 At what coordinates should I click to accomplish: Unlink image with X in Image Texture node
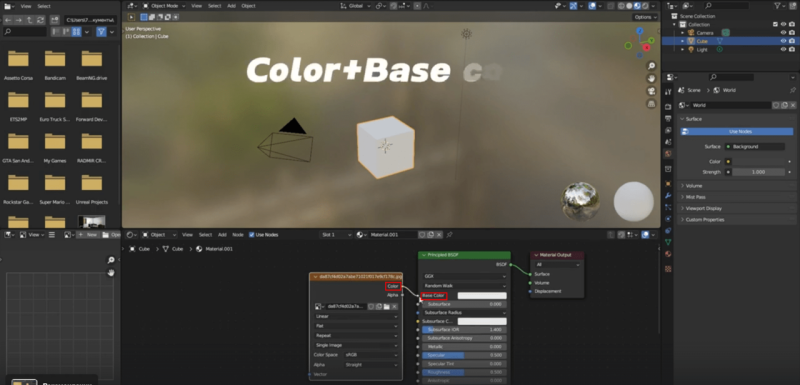(x=394, y=306)
